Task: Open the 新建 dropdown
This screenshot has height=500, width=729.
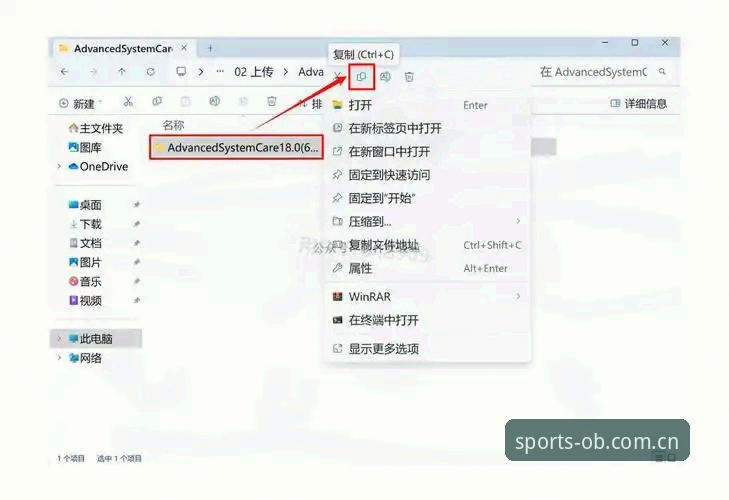Action: coord(81,103)
